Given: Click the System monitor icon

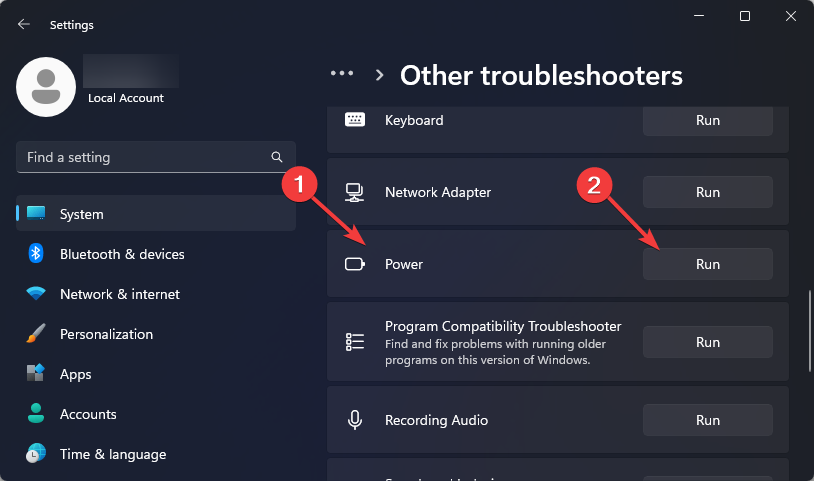Looking at the screenshot, I should (x=36, y=213).
